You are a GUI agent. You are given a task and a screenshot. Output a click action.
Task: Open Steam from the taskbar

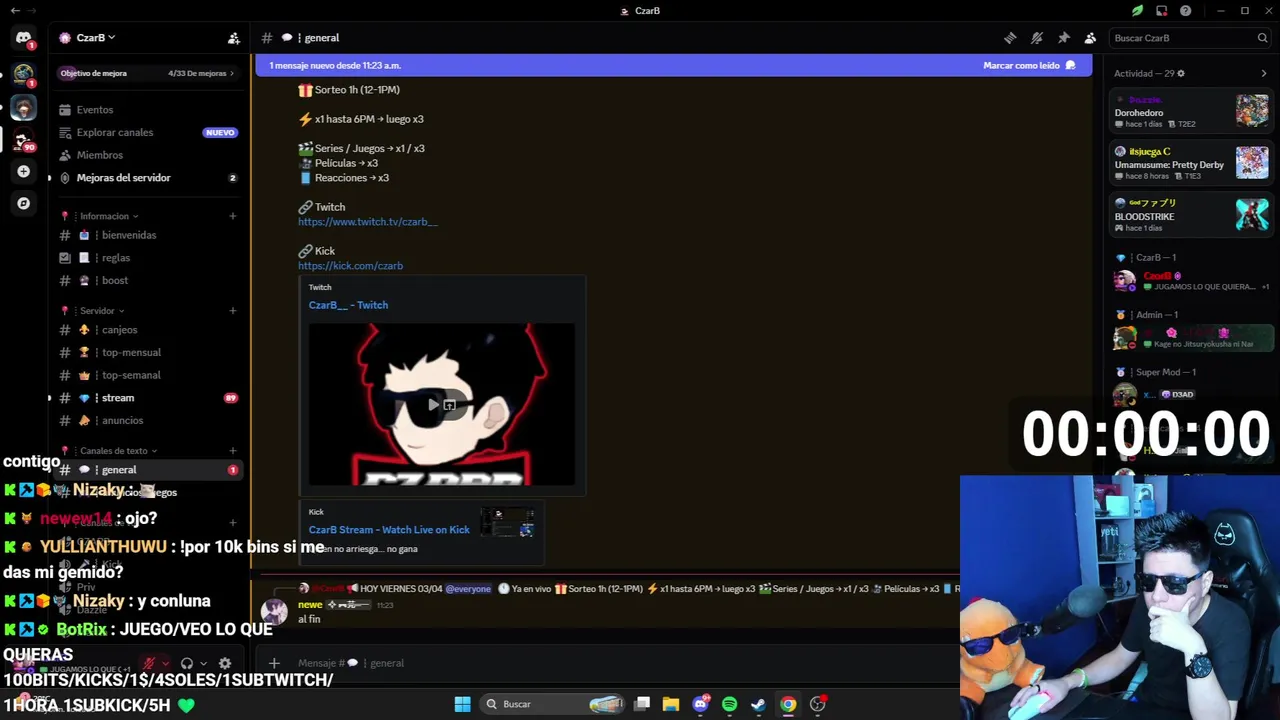pos(758,704)
